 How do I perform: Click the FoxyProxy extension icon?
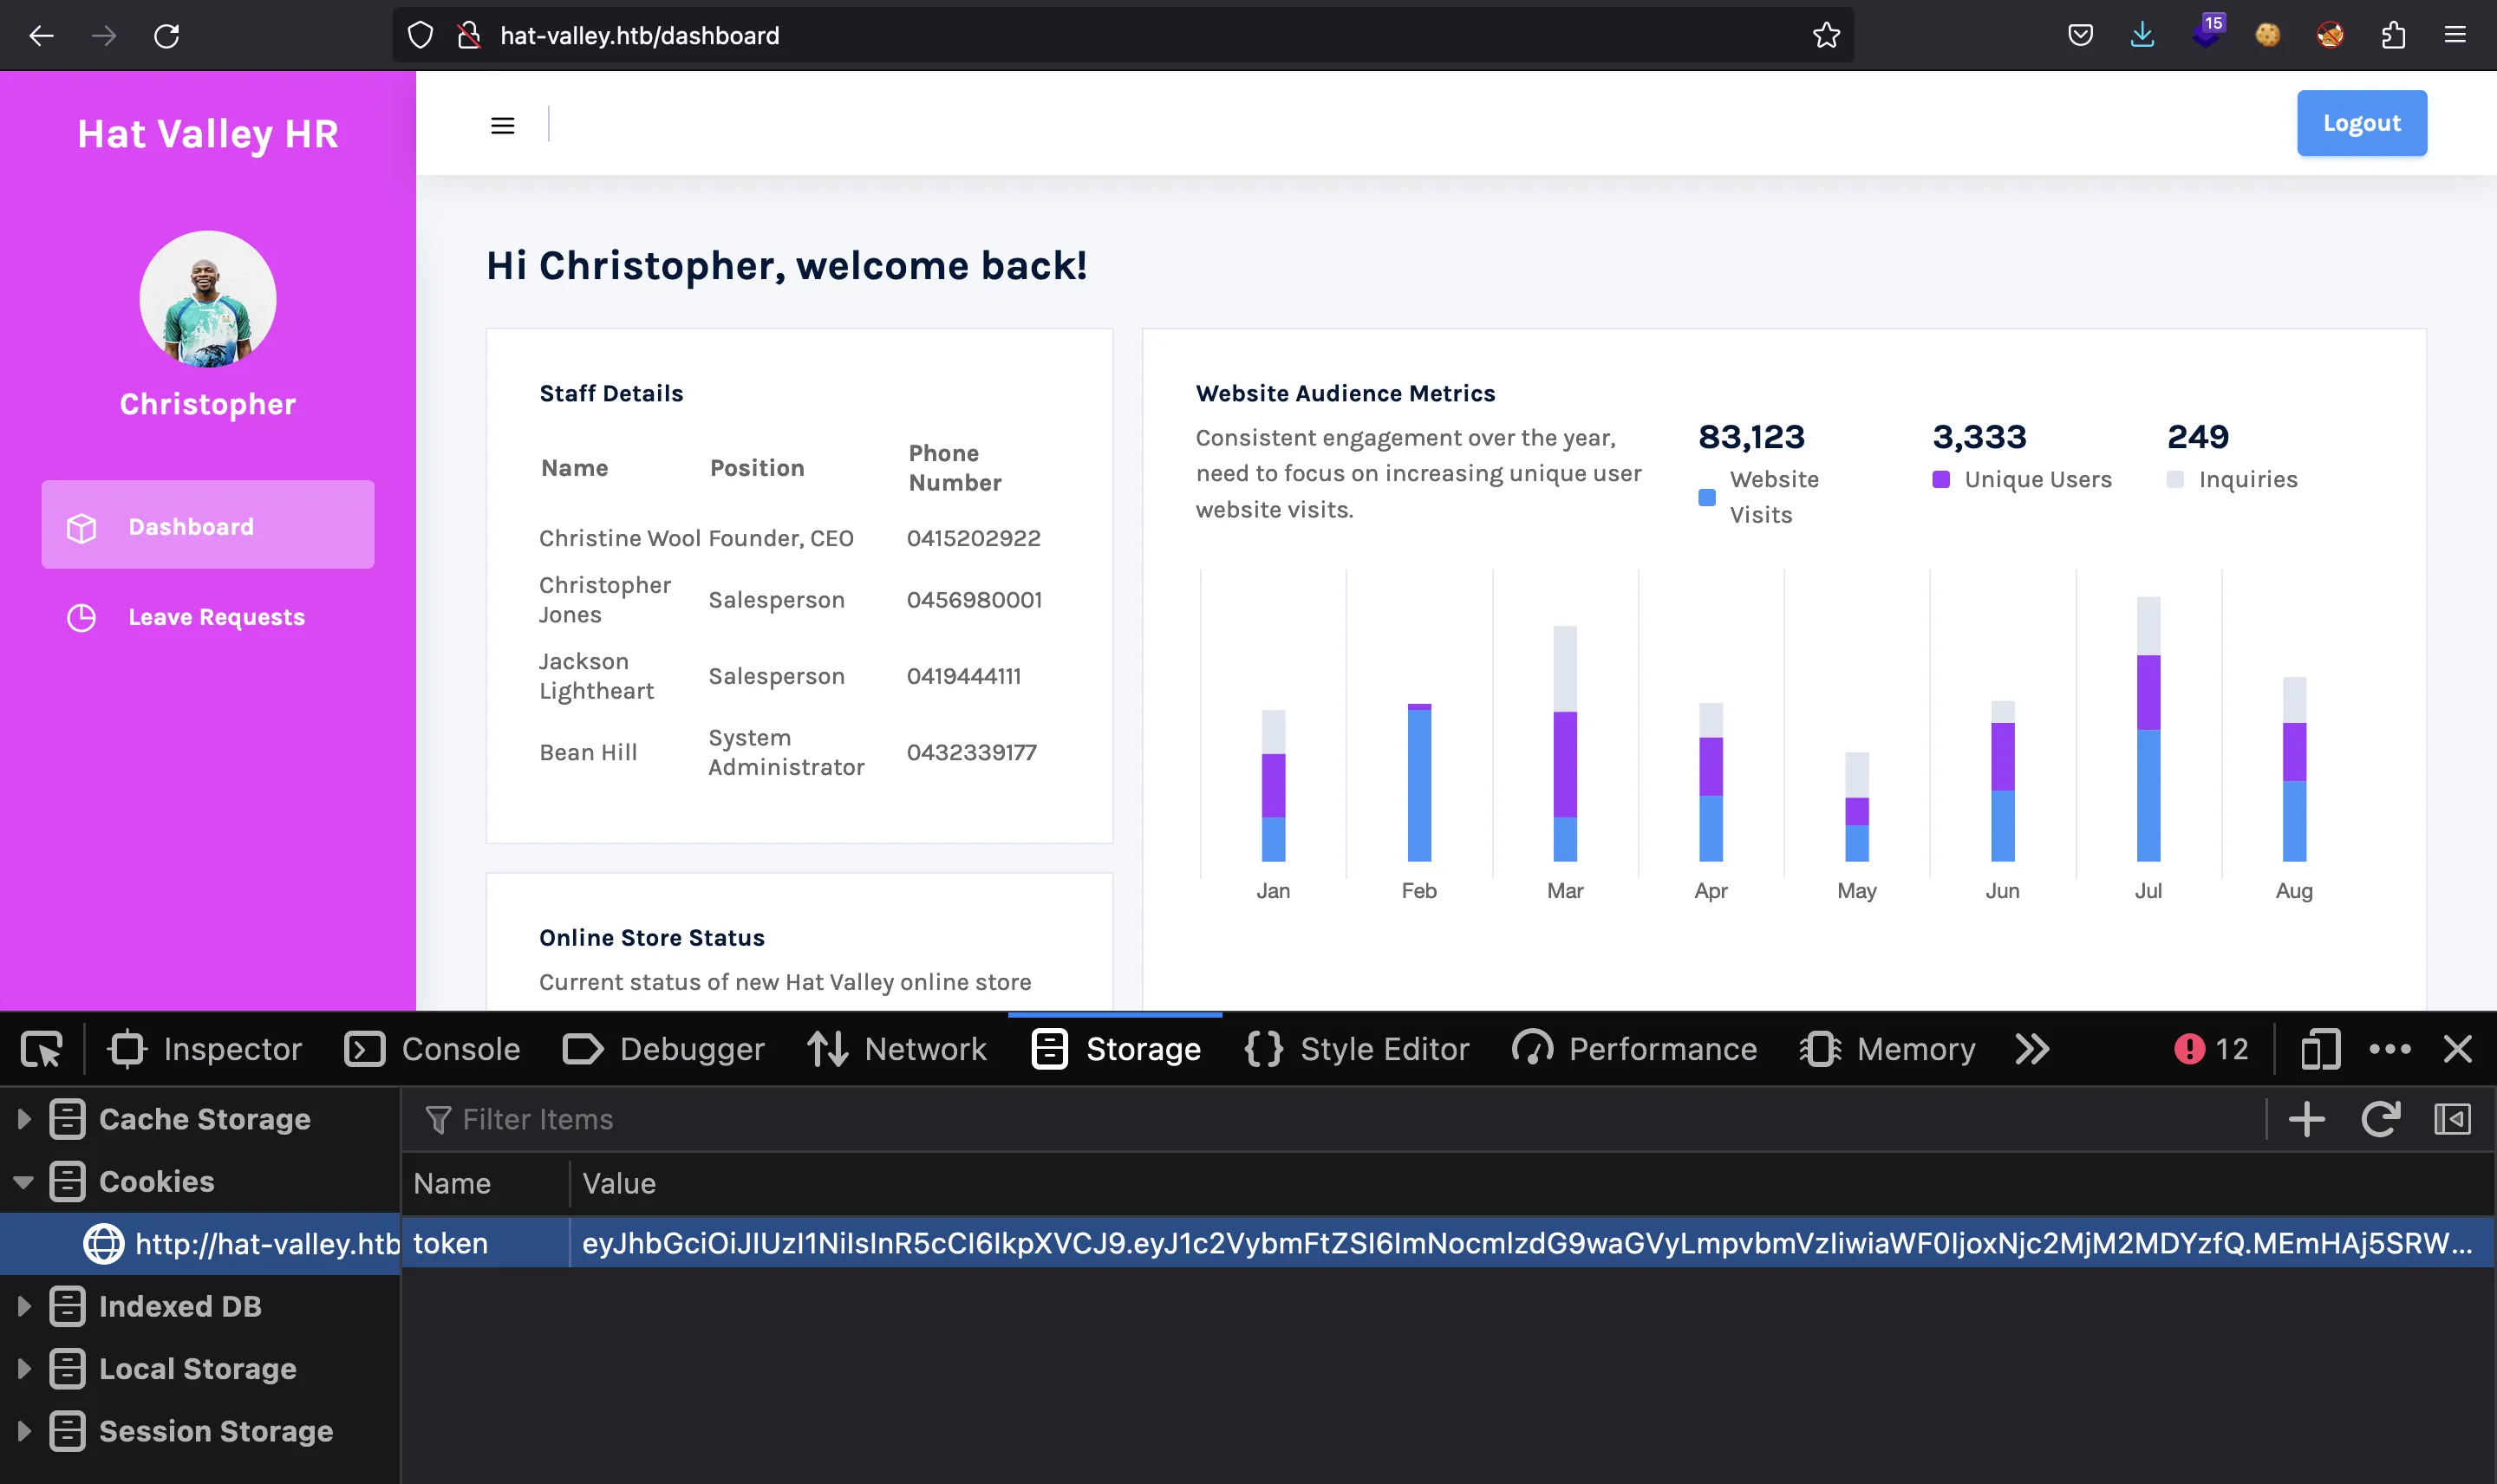(x=2330, y=36)
